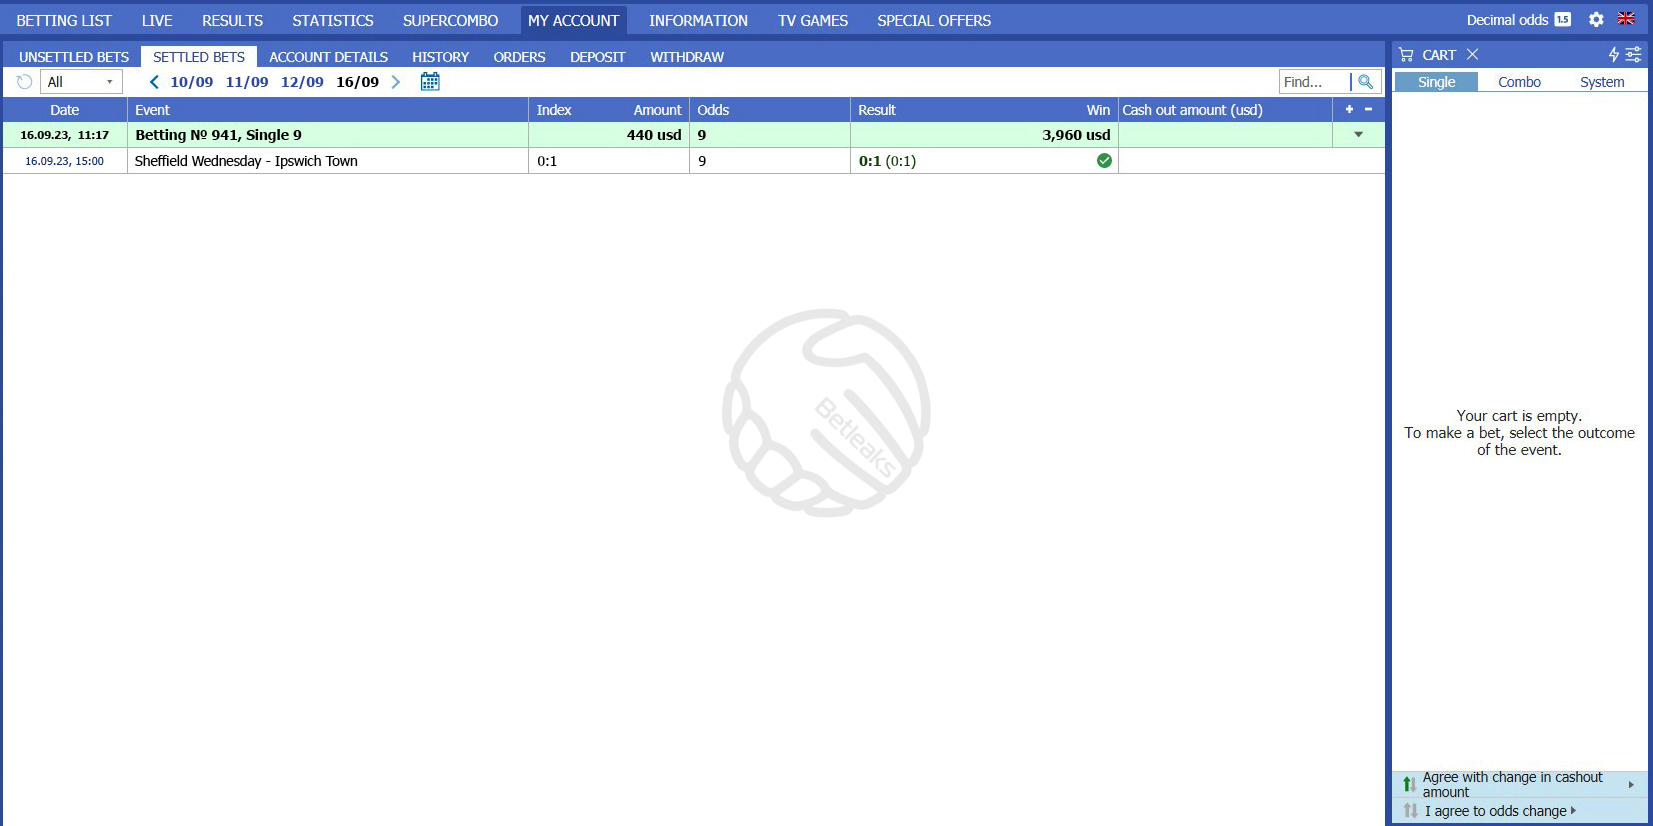
Task: Switch to UNSETTLED BETS tab
Action: coord(74,57)
